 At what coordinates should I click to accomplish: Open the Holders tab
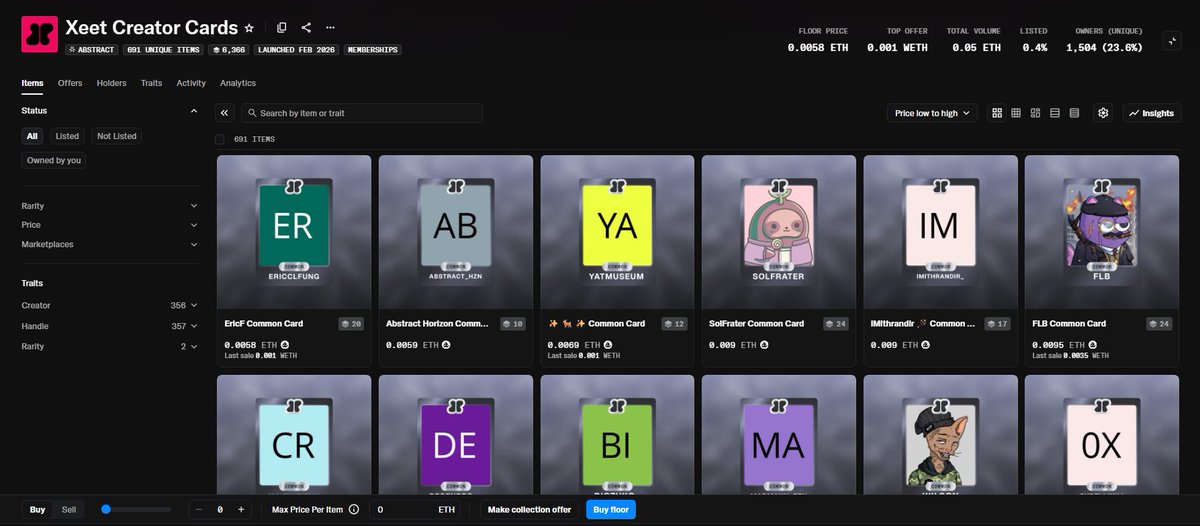click(111, 83)
